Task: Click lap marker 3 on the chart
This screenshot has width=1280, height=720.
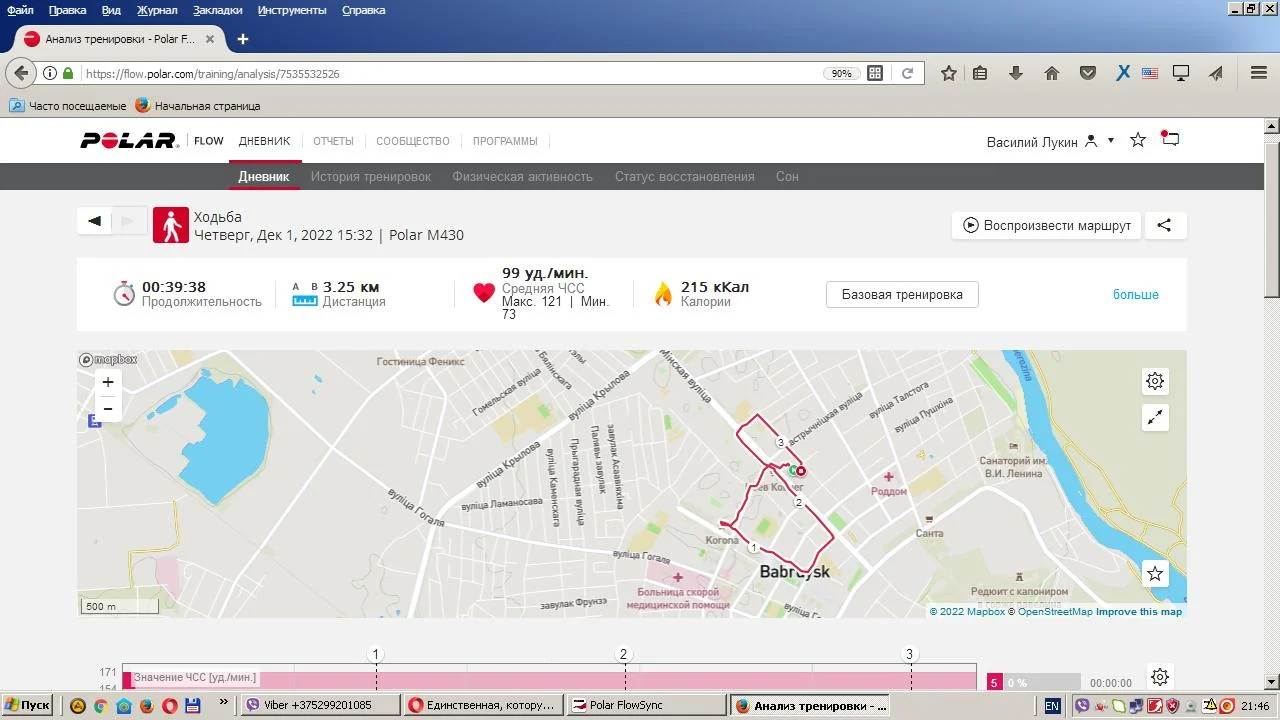Action: (x=910, y=654)
